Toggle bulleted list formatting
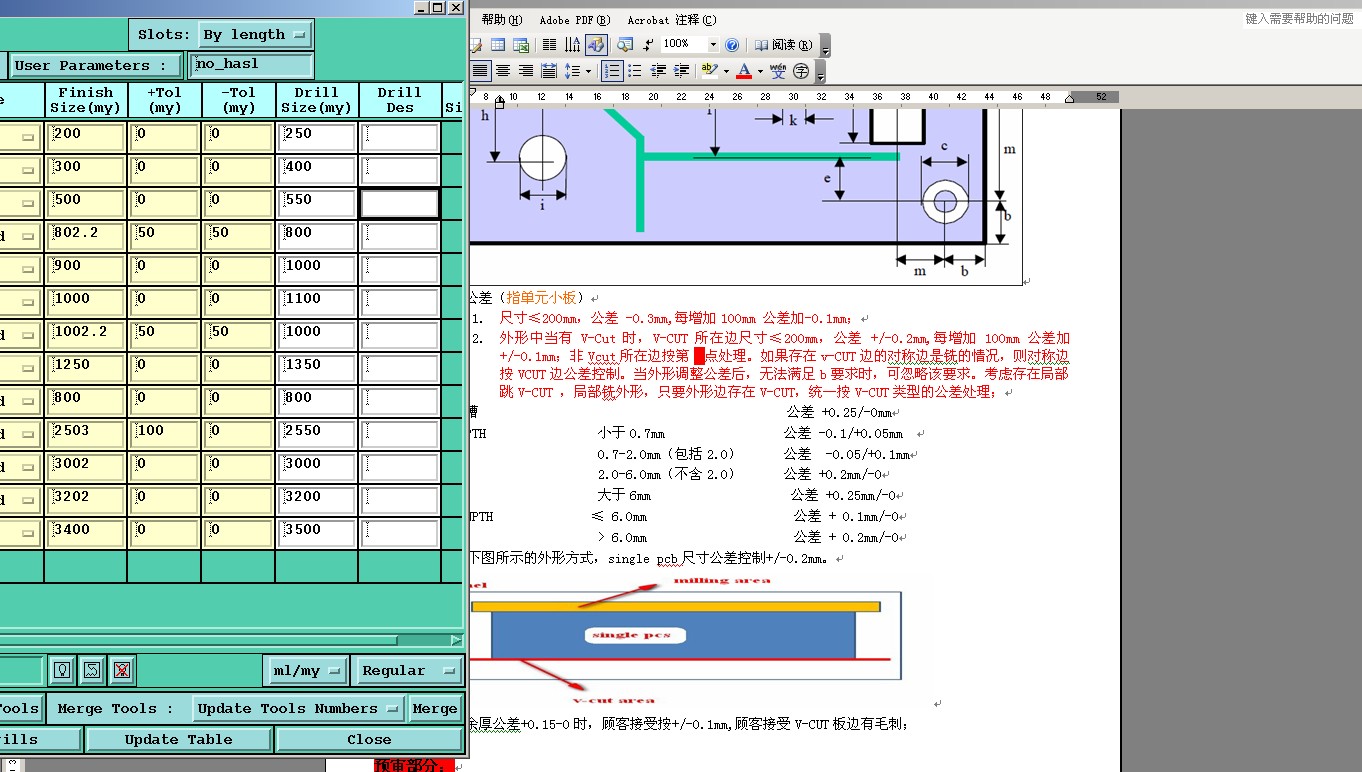The width and height of the screenshot is (1362, 772). (634, 71)
